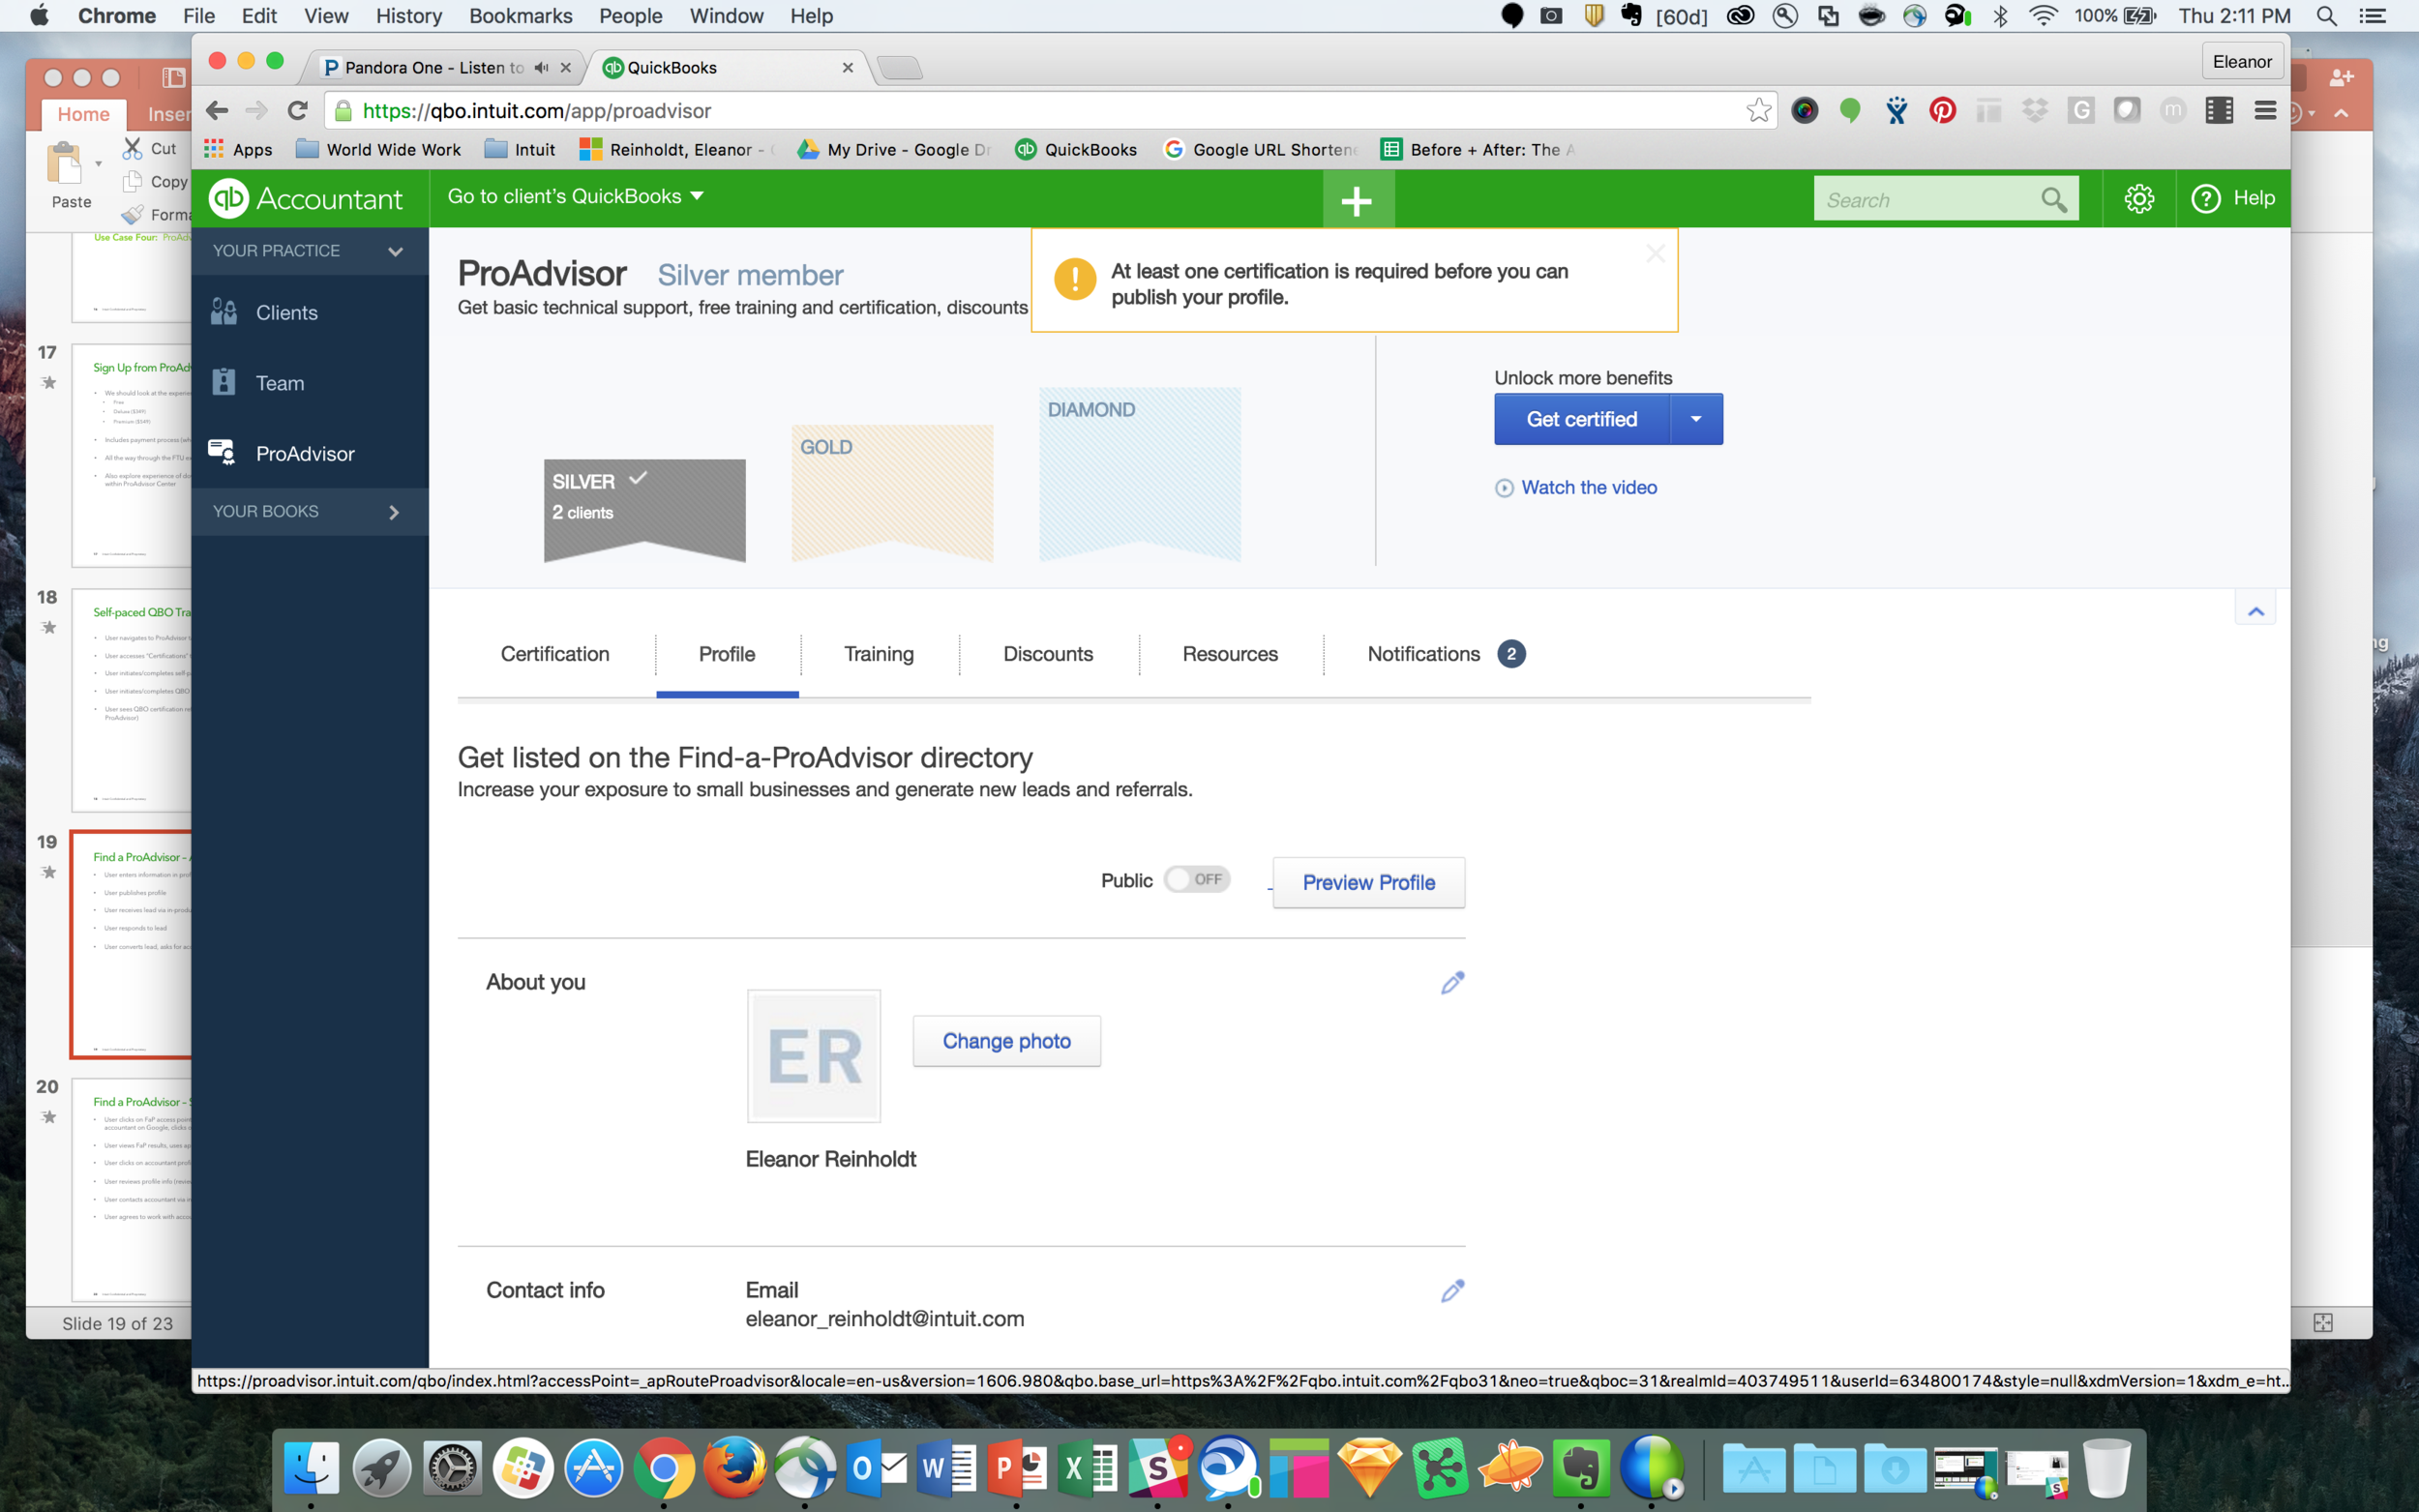2419x1512 pixels.
Task: Open the Apps bookmark shortcut
Action: (238, 150)
